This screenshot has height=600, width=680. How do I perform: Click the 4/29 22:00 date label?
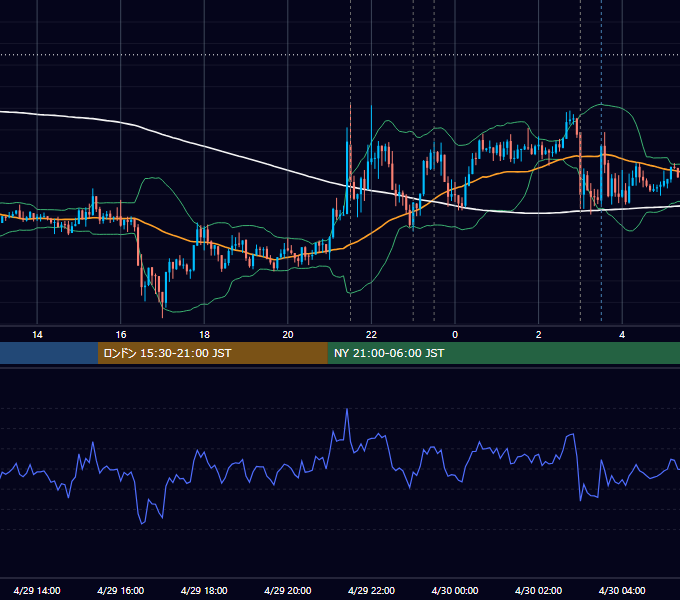371,590
